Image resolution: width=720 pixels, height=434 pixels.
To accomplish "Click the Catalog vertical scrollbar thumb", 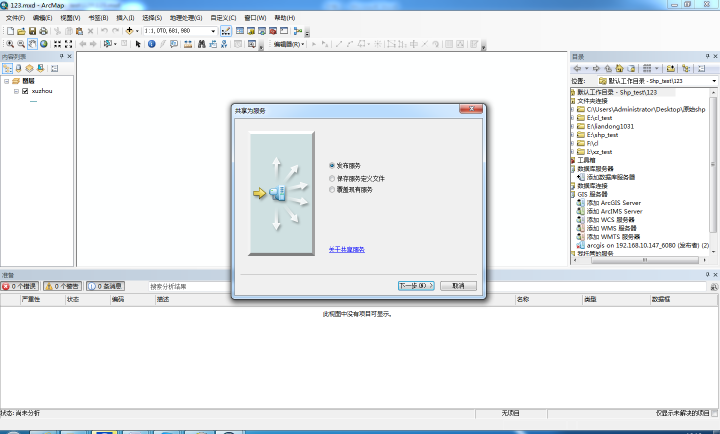I will (x=713, y=164).
